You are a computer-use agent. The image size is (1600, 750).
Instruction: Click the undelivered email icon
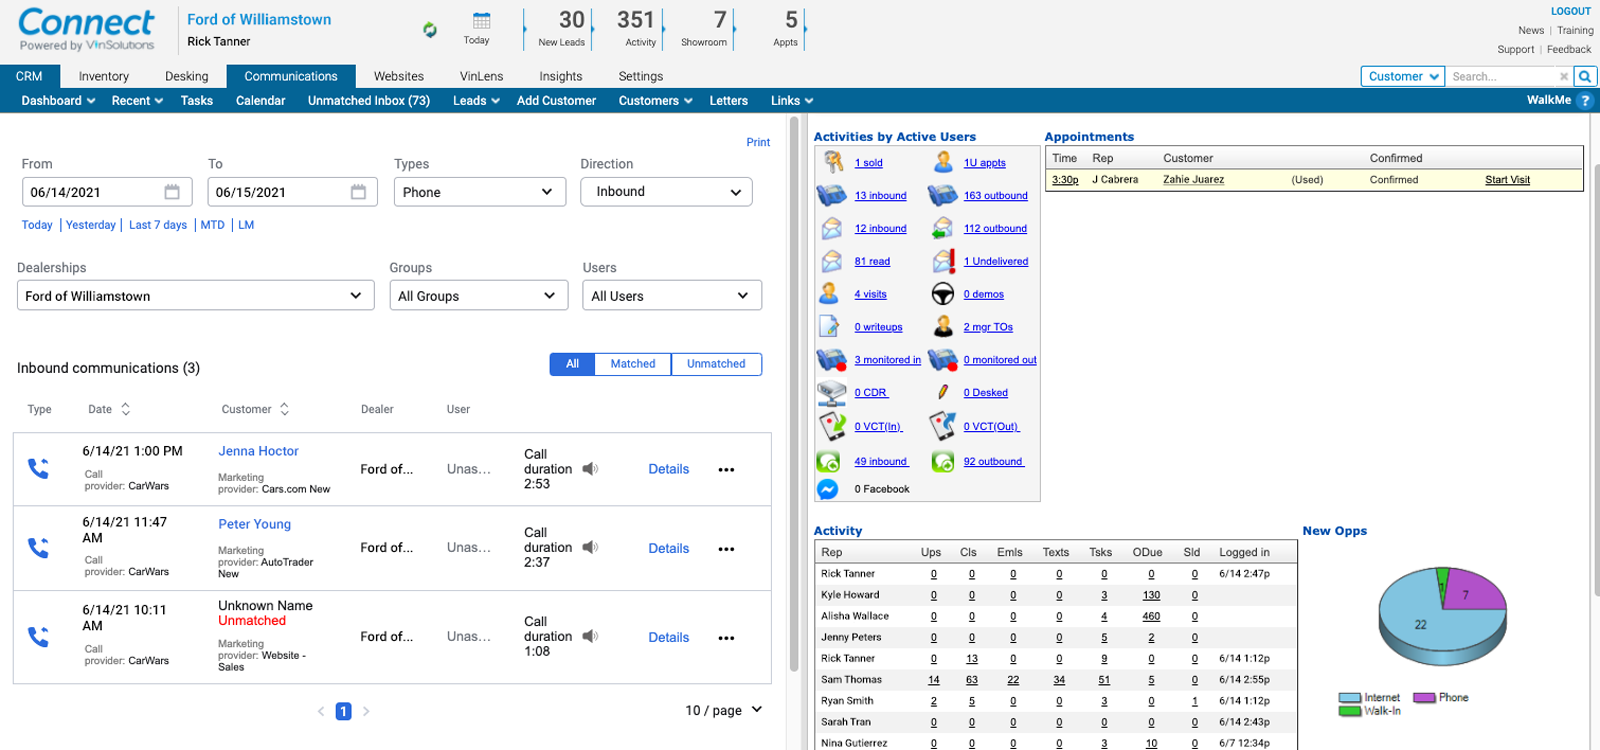(943, 261)
